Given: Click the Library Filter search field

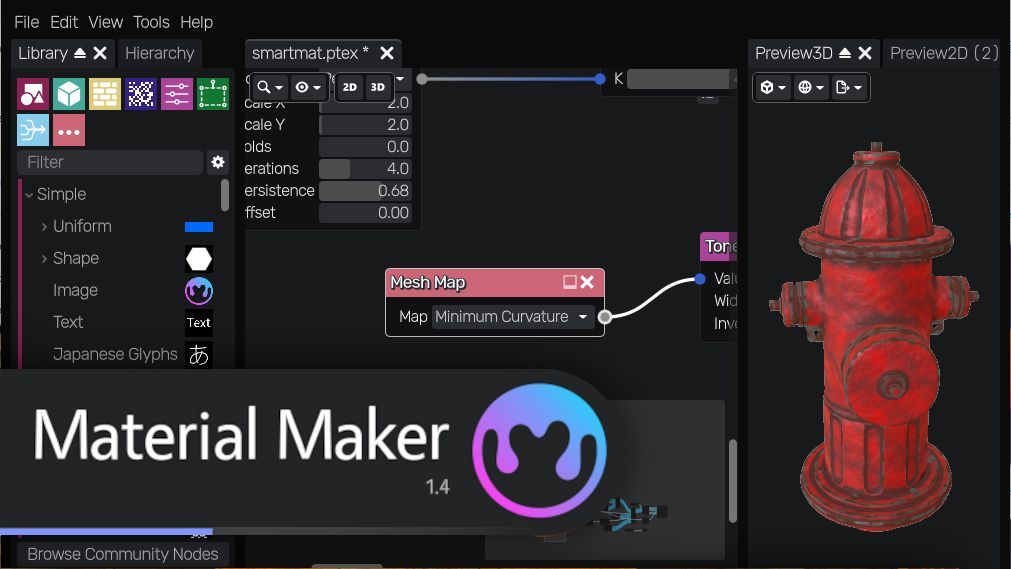Looking at the screenshot, I should (110, 162).
